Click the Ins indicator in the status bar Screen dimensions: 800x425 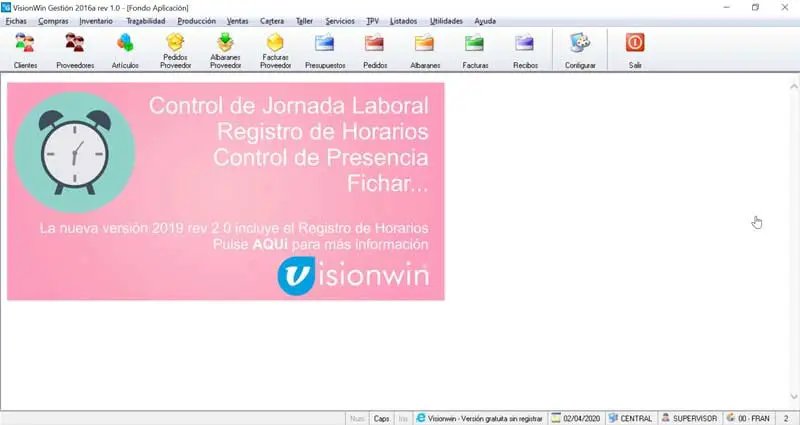(x=403, y=418)
